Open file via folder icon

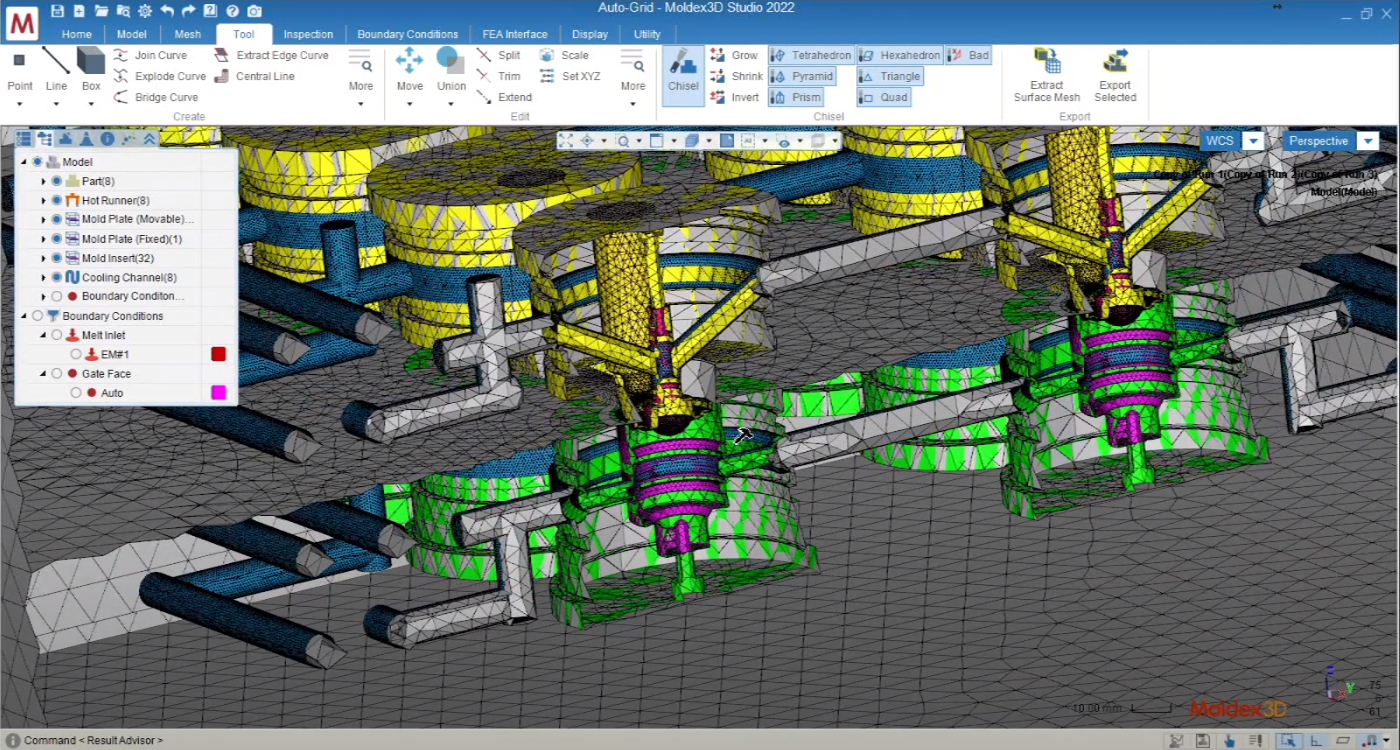[101, 11]
